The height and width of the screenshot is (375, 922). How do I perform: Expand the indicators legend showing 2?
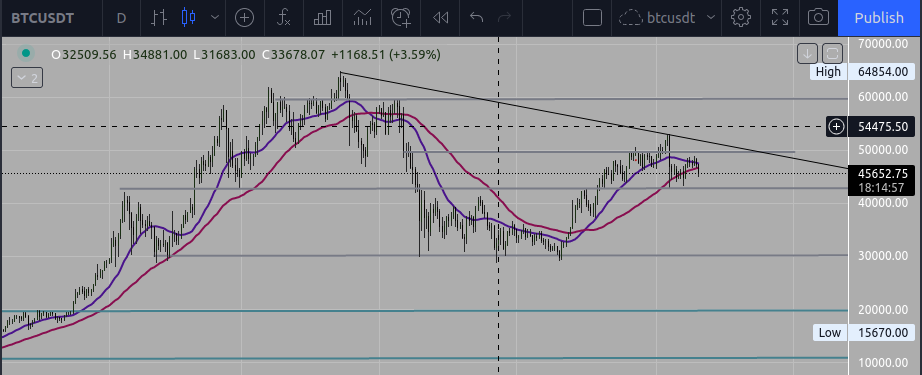pyautogui.click(x=28, y=78)
